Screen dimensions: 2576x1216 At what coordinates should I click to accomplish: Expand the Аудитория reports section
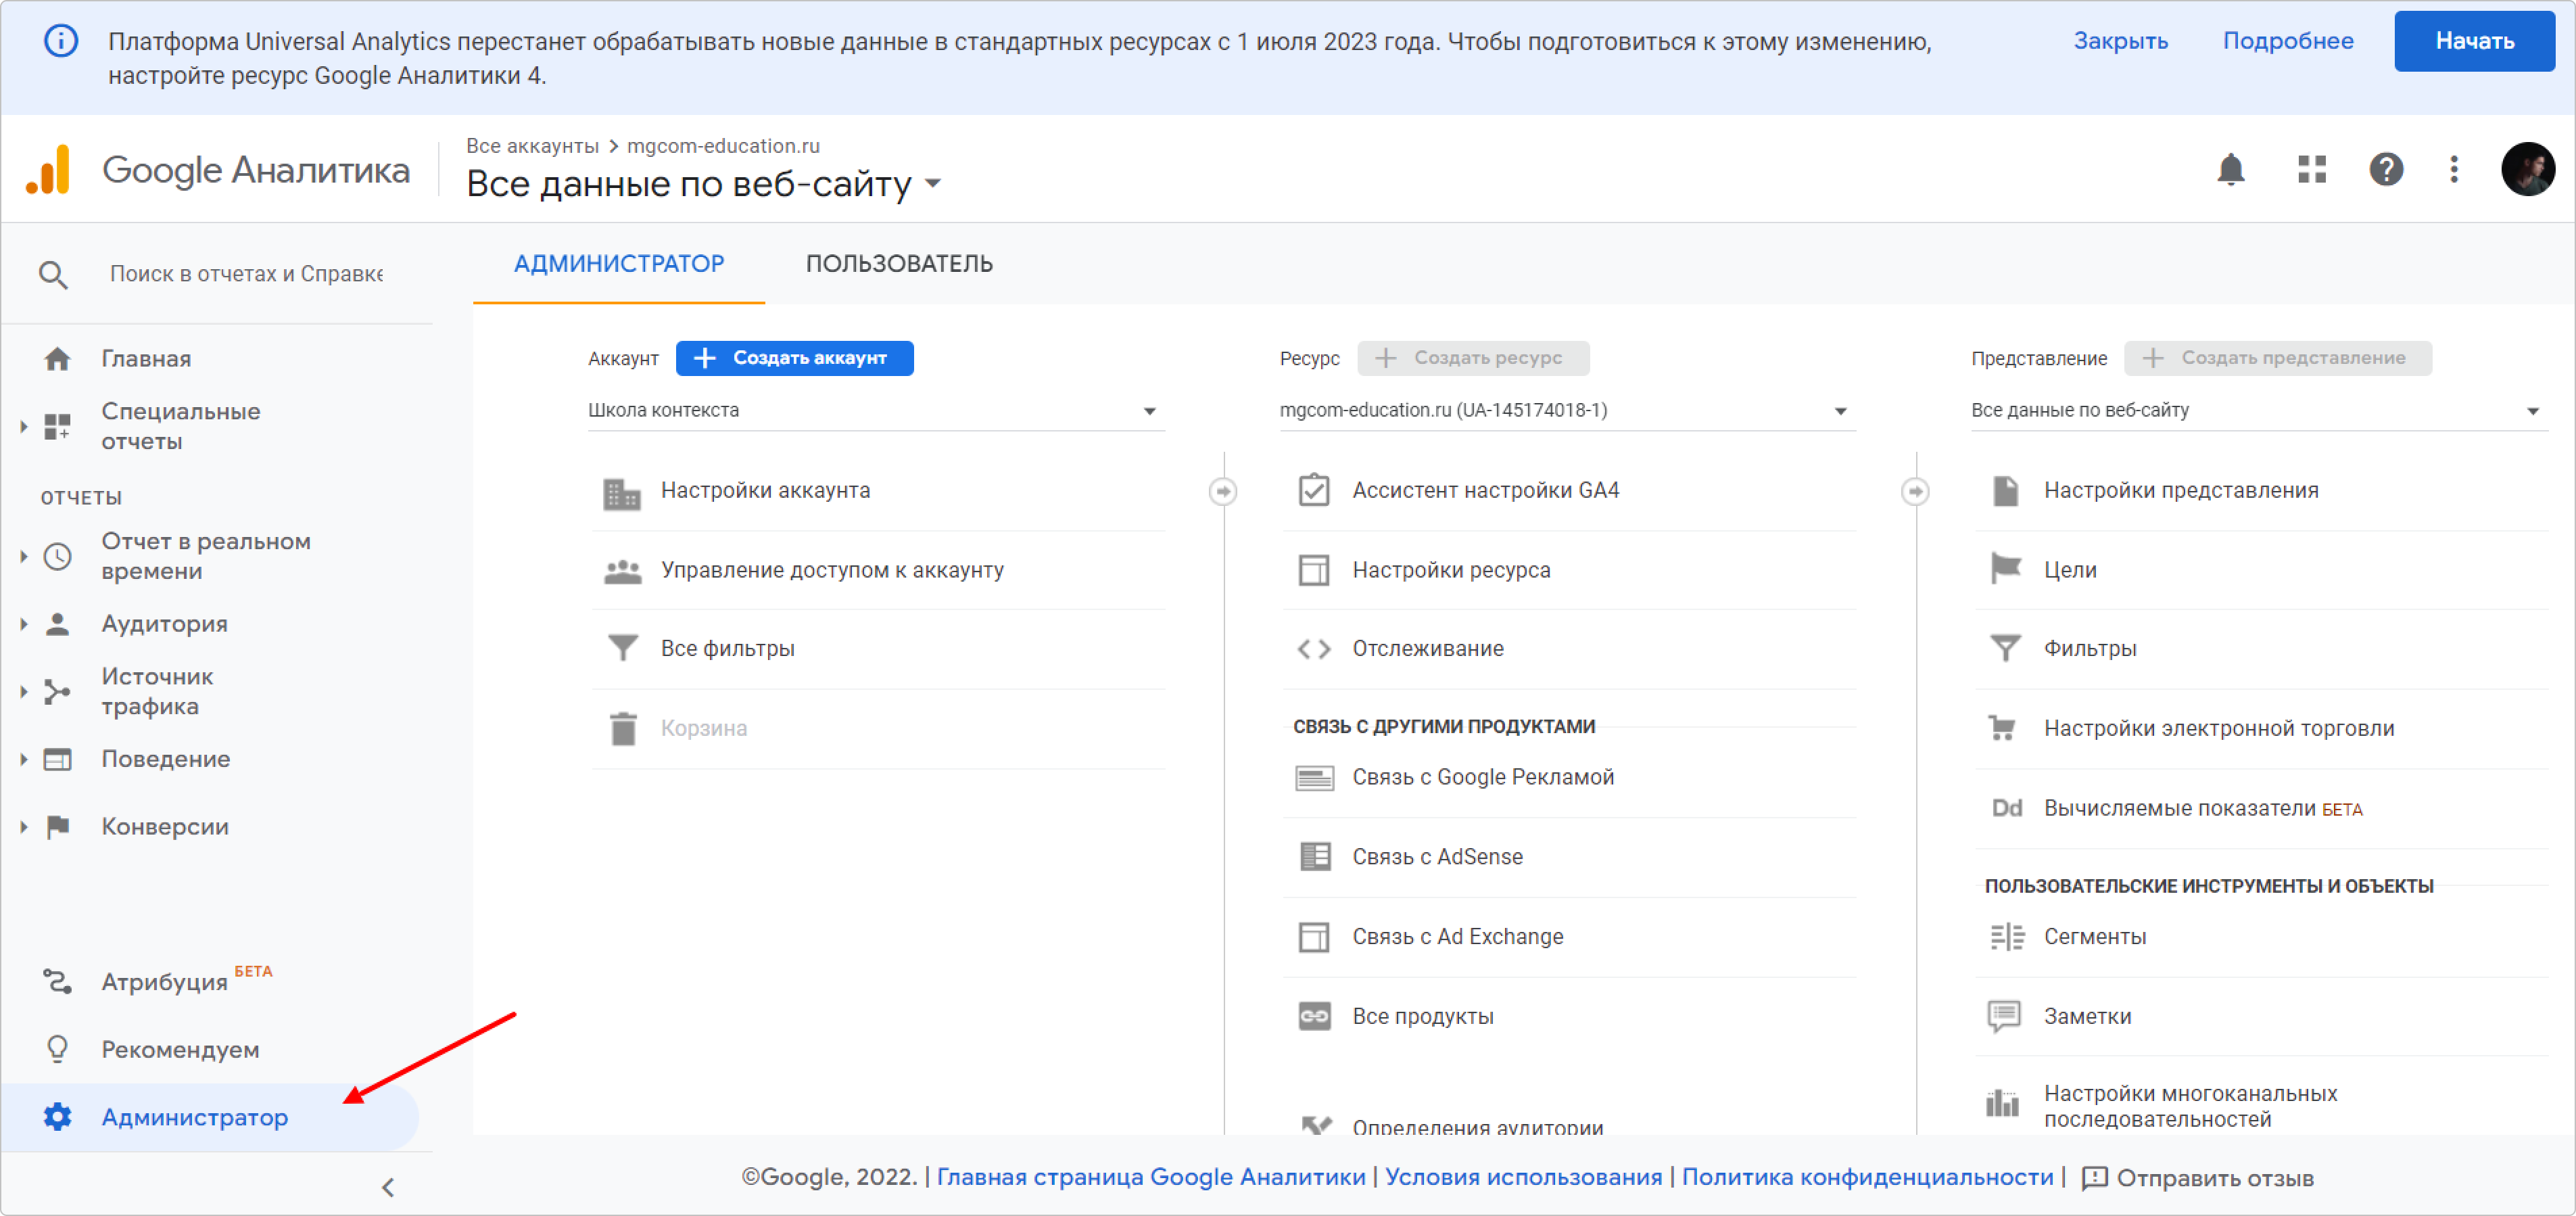click(x=24, y=624)
